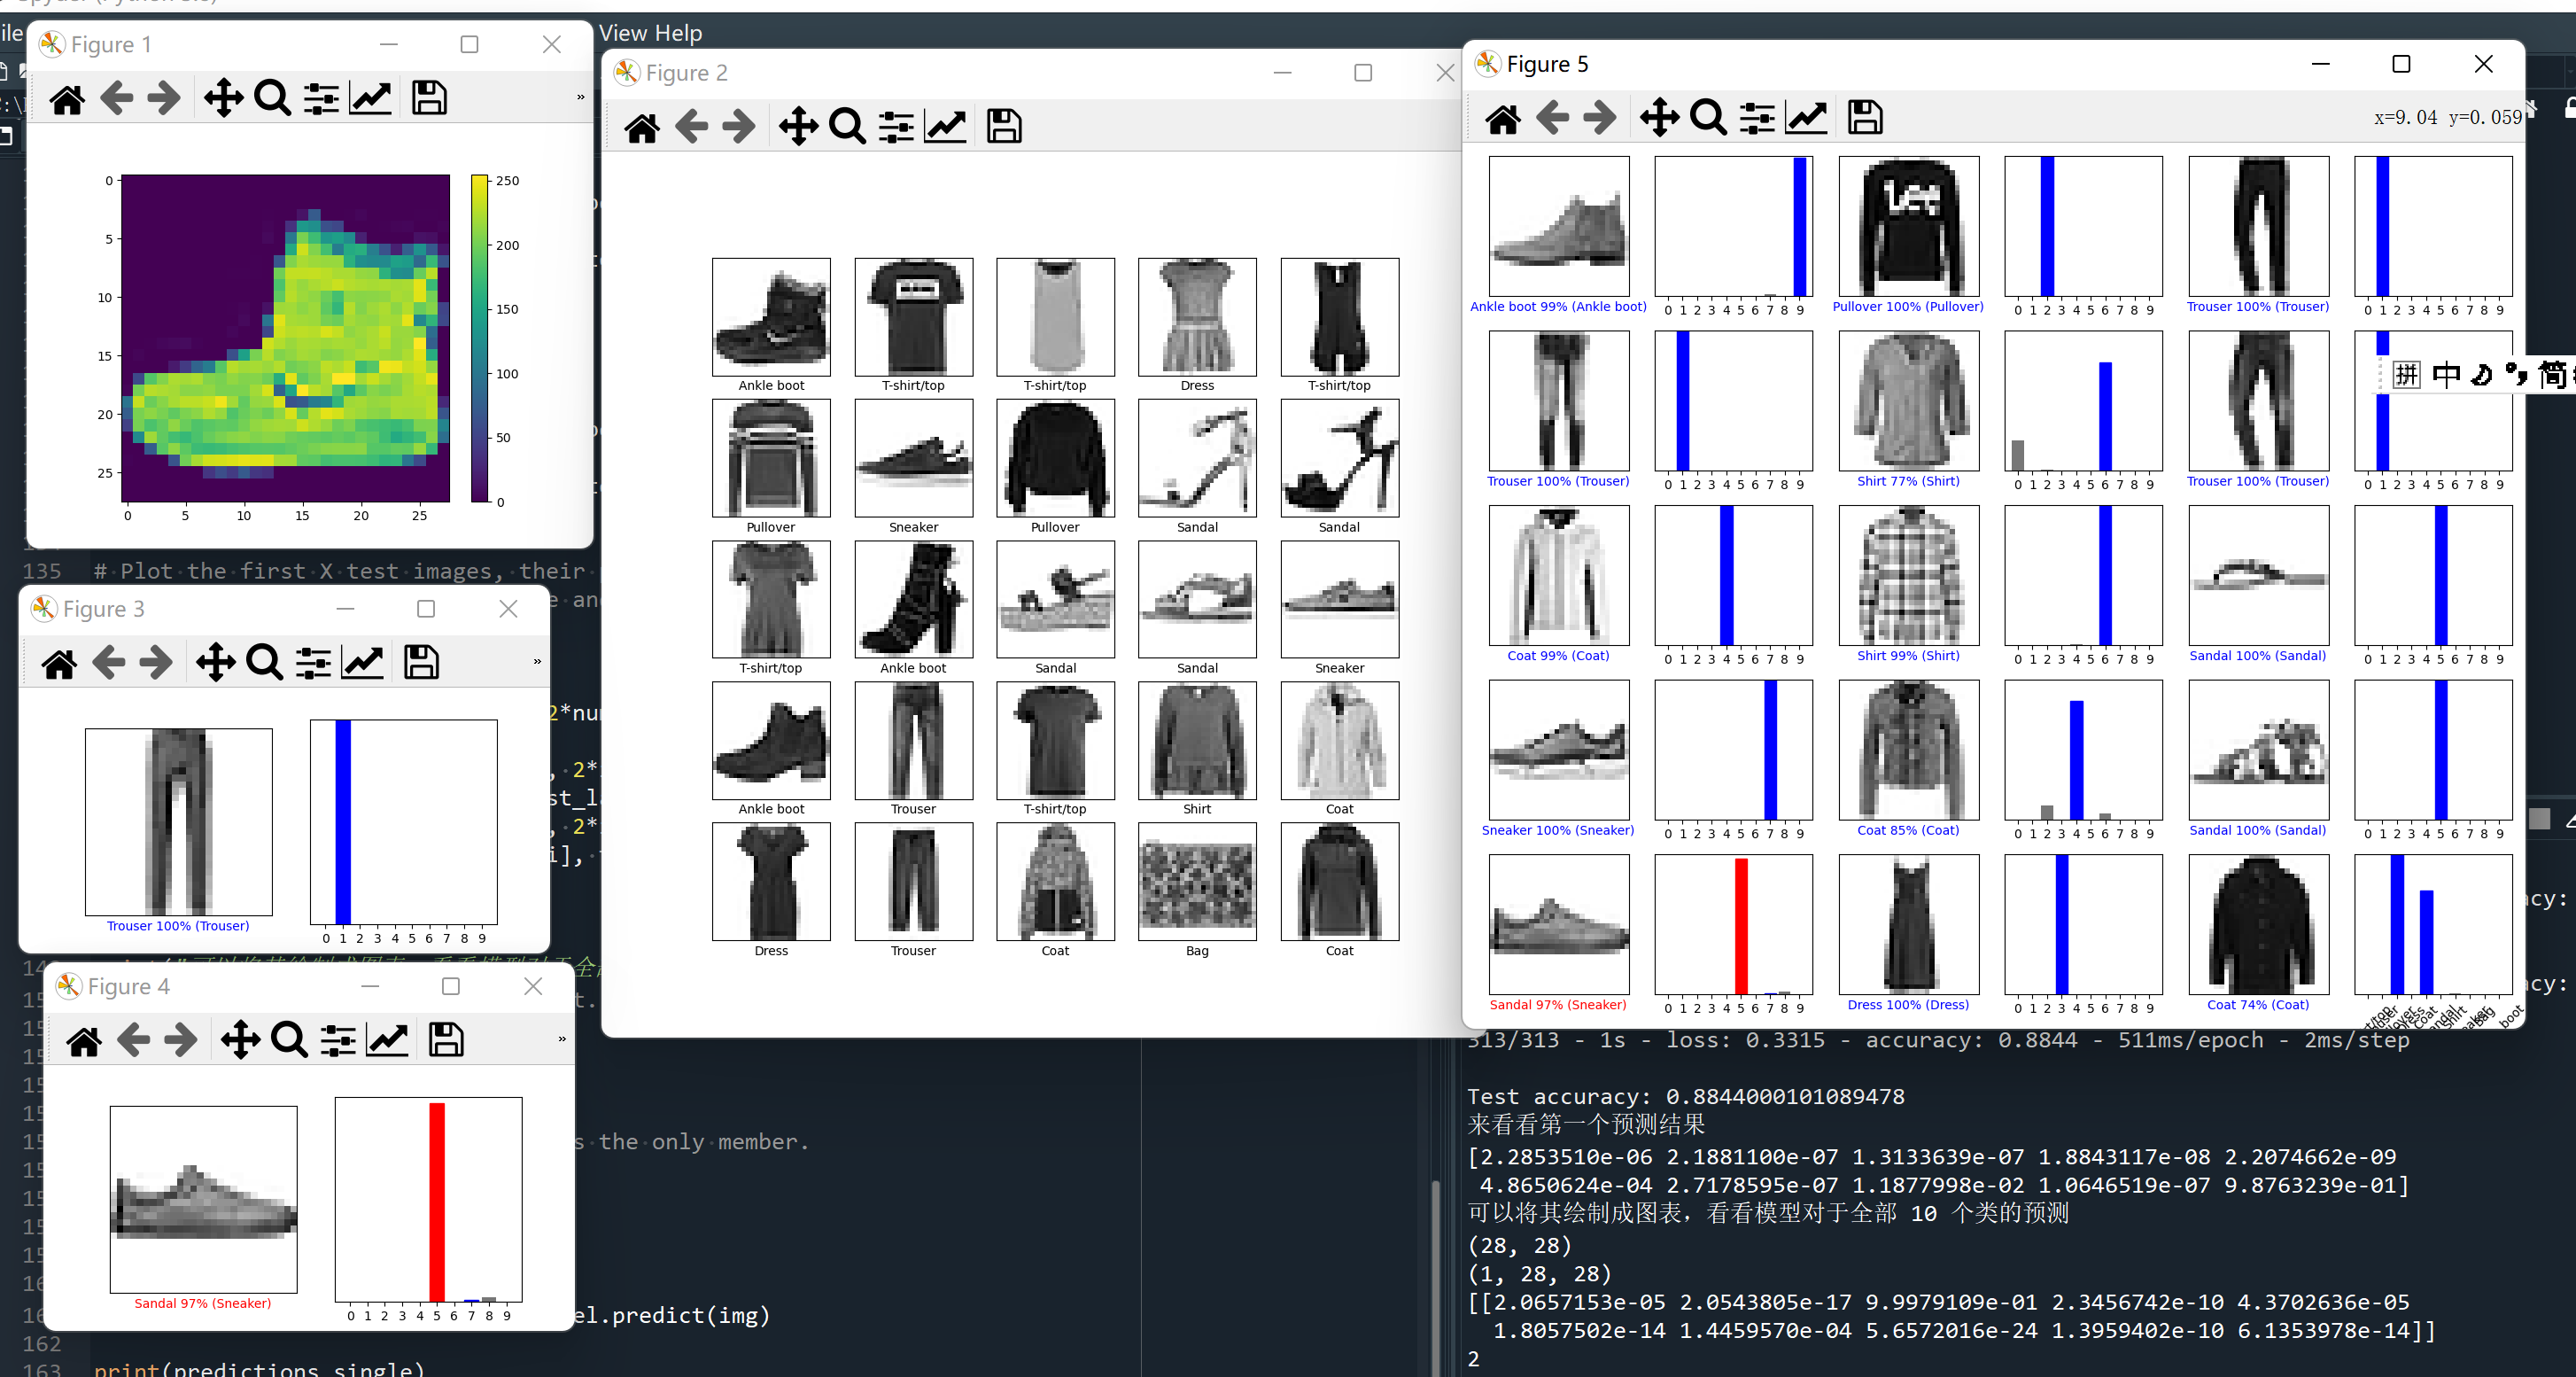Open the View menu
The width and height of the screenshot is (2576, 1377).
(x=623, y=33)
